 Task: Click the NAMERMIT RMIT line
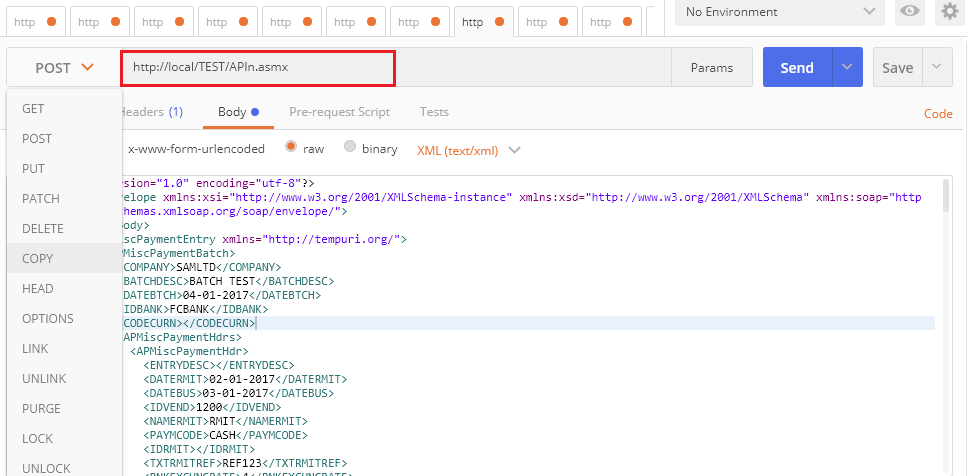pos(225,421)
